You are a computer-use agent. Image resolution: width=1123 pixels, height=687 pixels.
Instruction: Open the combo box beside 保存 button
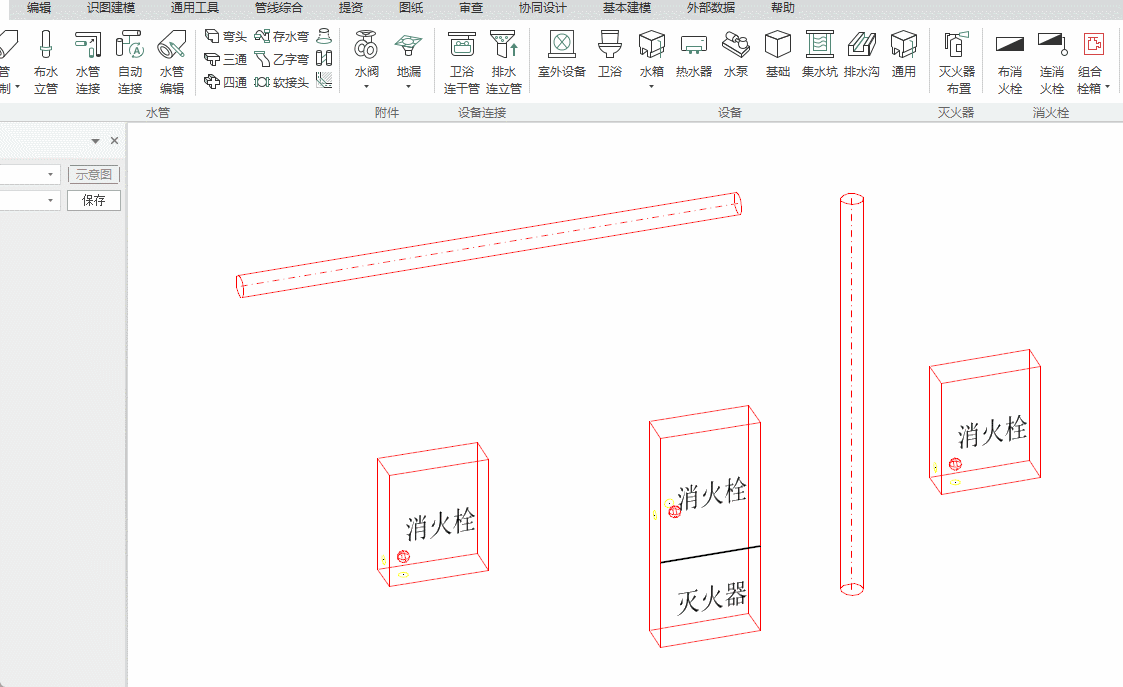(x=29, y=200)
